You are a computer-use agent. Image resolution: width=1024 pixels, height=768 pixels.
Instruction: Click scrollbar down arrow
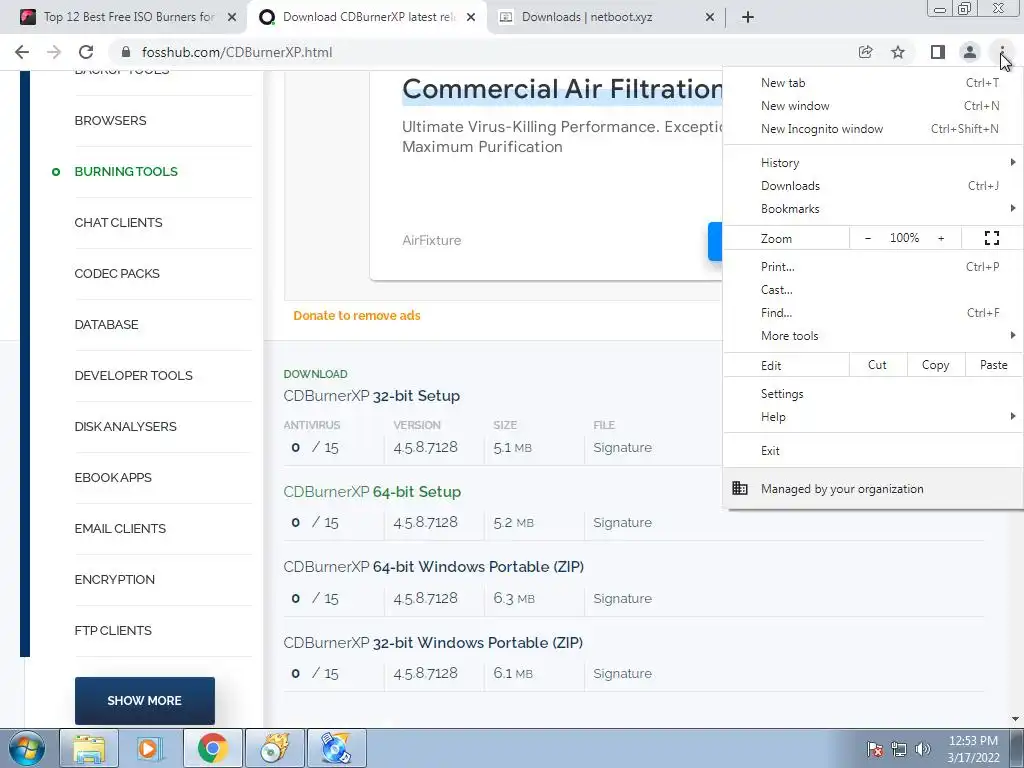click(x=1015, y=719)
